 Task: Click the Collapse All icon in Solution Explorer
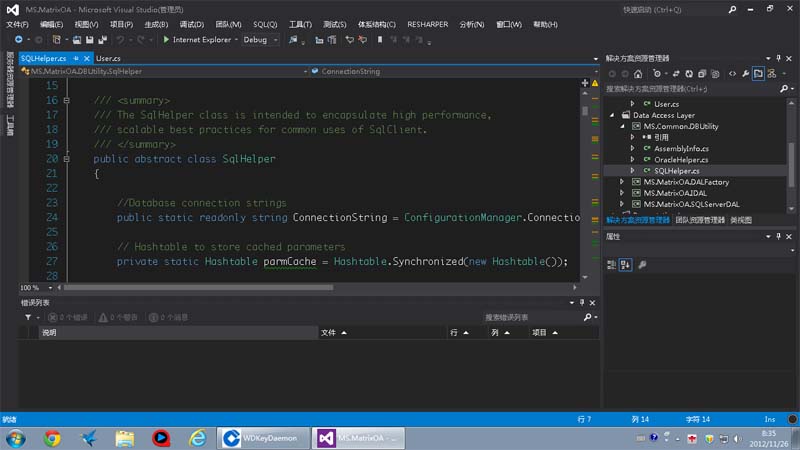702,74
